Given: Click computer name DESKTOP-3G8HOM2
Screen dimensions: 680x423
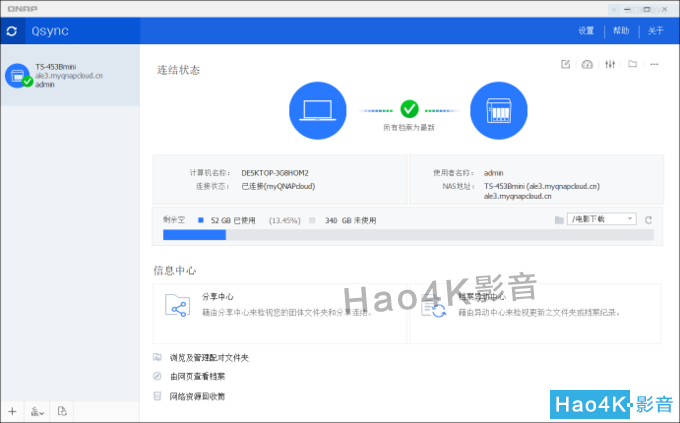Looking at the screenshot, I should [275, 173].
